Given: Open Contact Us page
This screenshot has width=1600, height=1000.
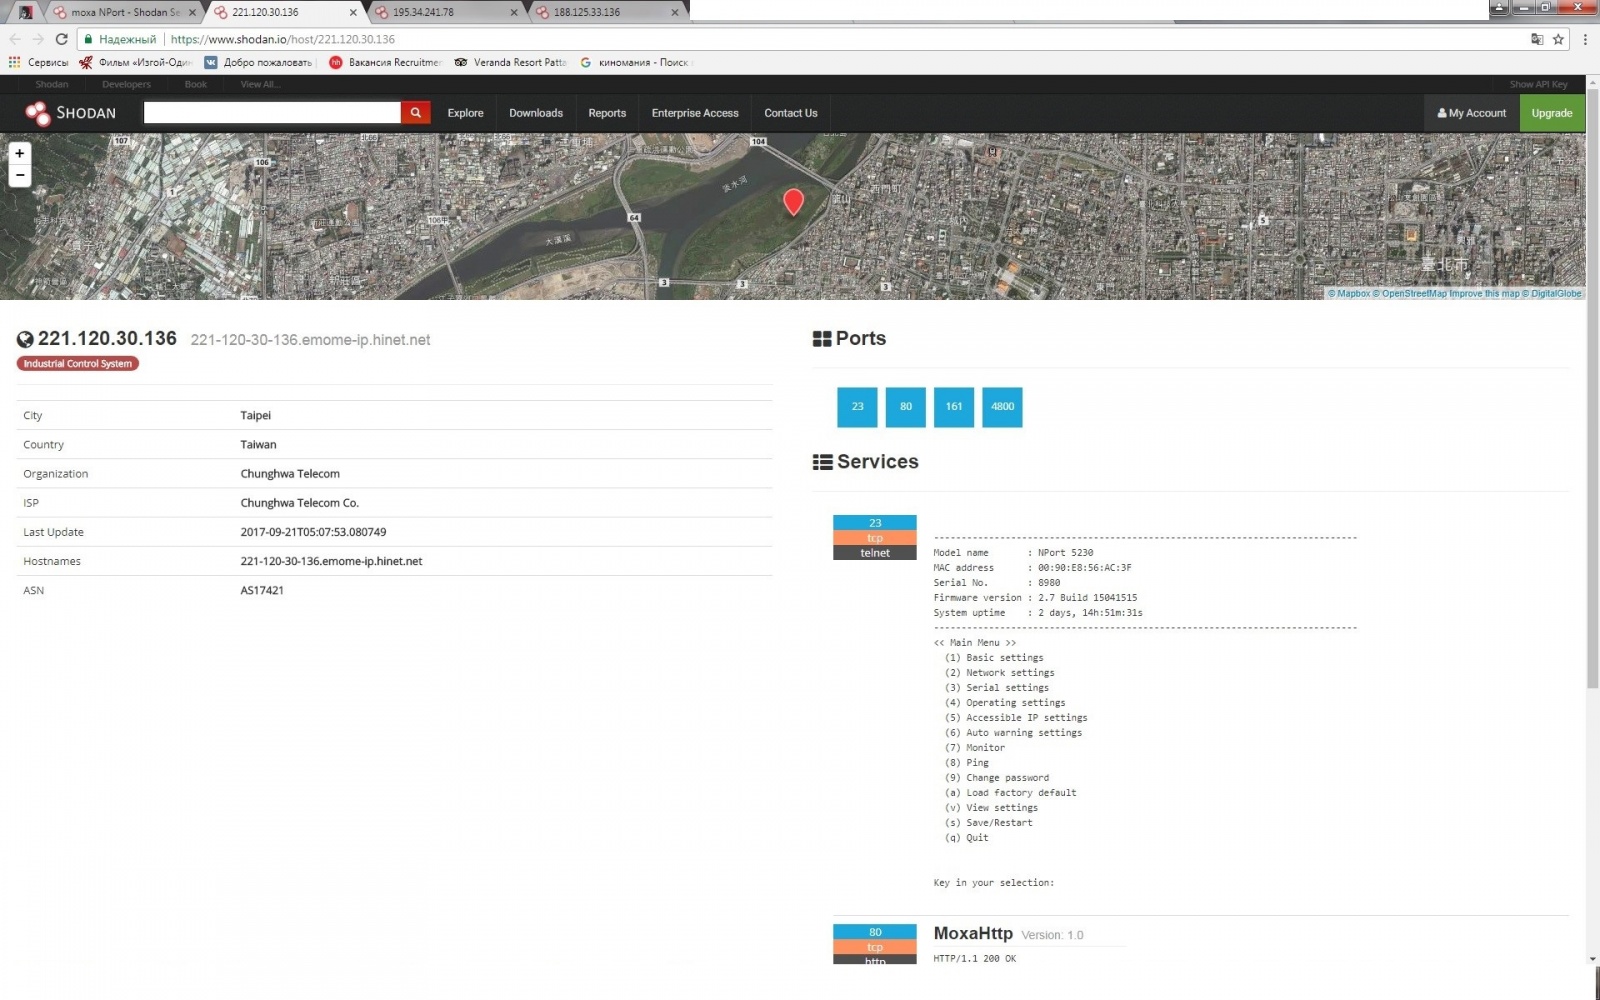Looking at the screenshot, I should point(791,113).
